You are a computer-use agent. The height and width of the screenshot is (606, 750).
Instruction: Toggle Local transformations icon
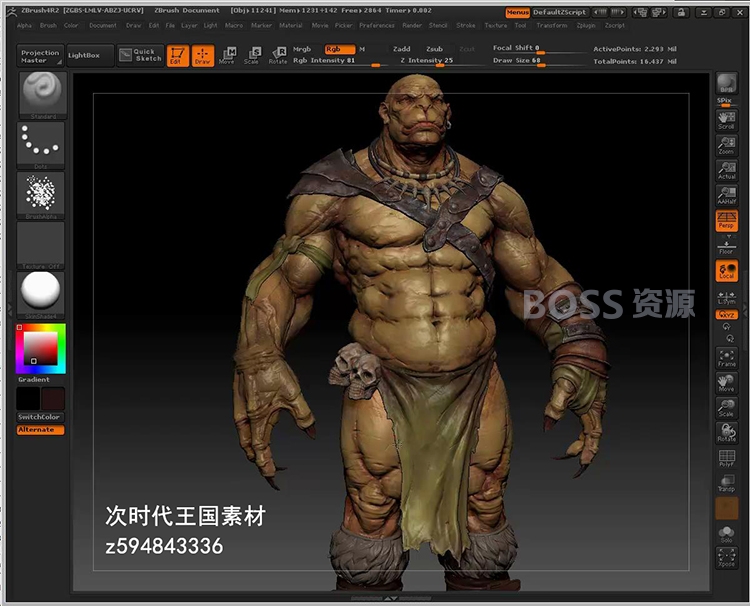pyautogui.click(x=727, y=271)
